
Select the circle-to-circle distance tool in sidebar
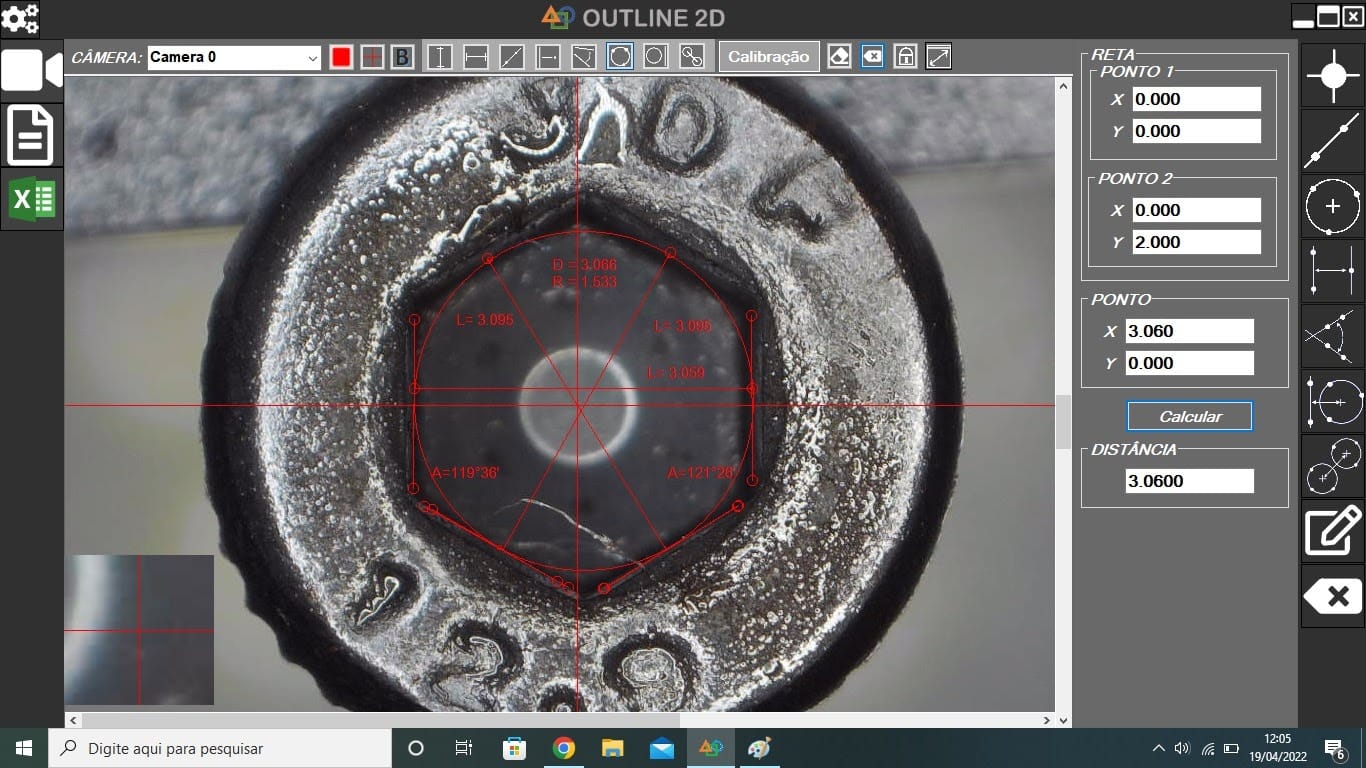coord(1333,466)
